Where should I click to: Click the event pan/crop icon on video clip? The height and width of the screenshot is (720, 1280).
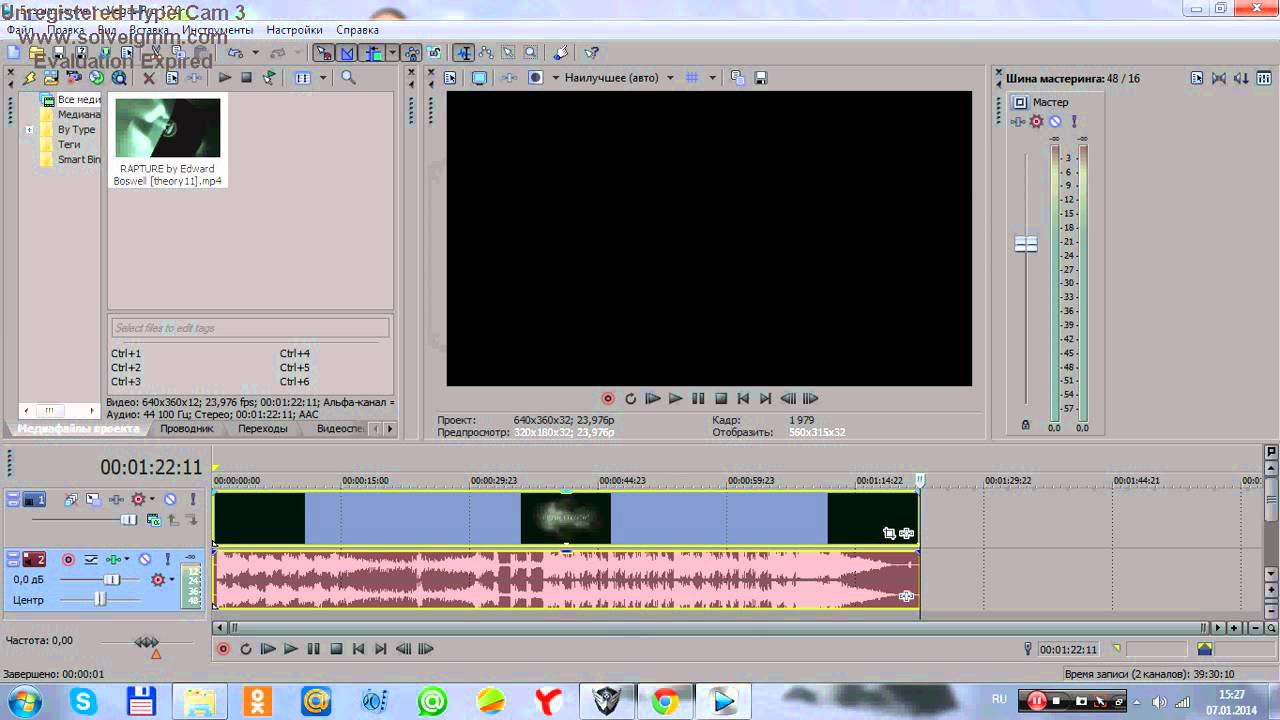pos(889,533)
